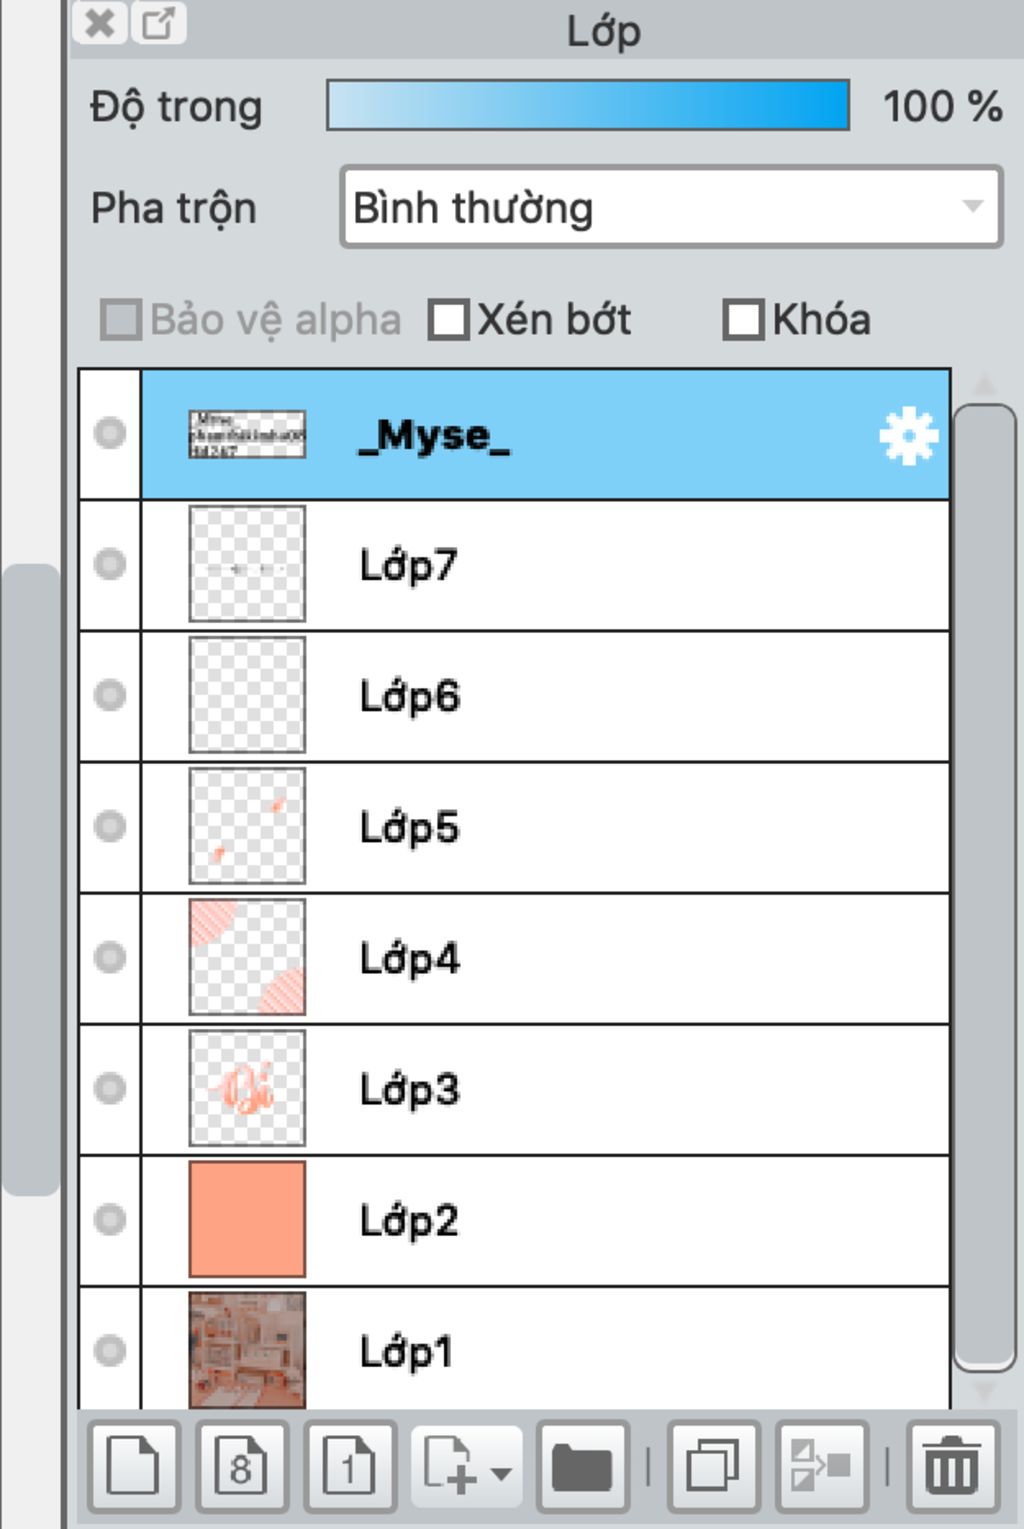
Task: Click the new layer icon
Action: coord(133,1466)
